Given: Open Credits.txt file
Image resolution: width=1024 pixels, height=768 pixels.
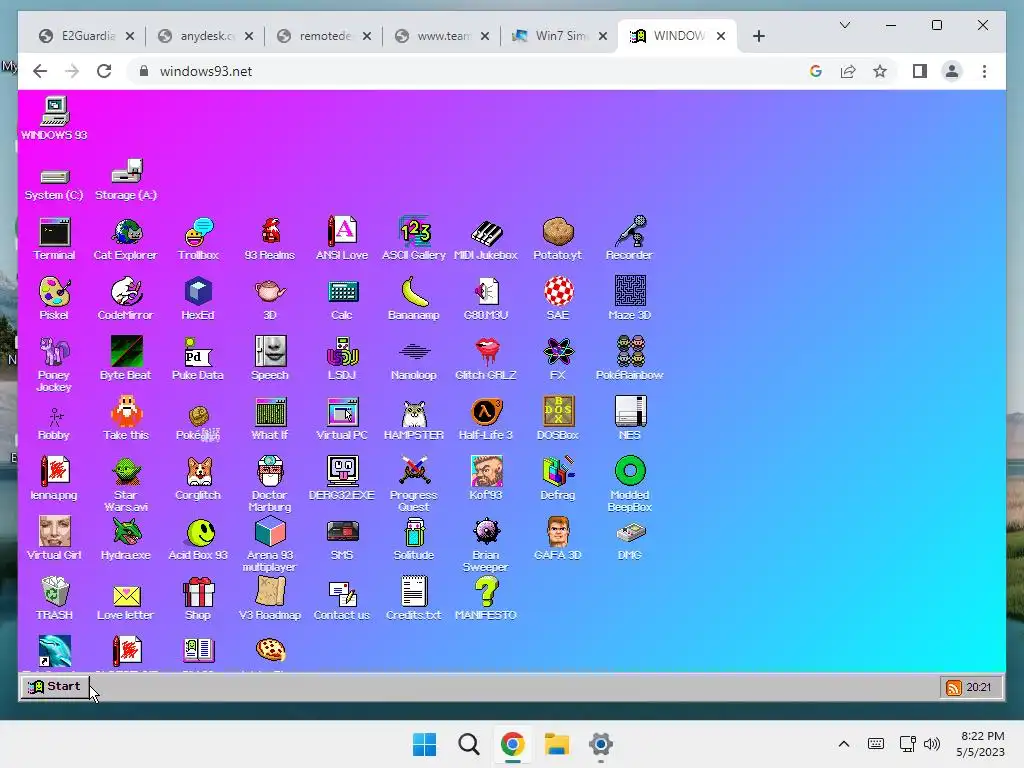Looking at the screenshot, I should (414, 599).
